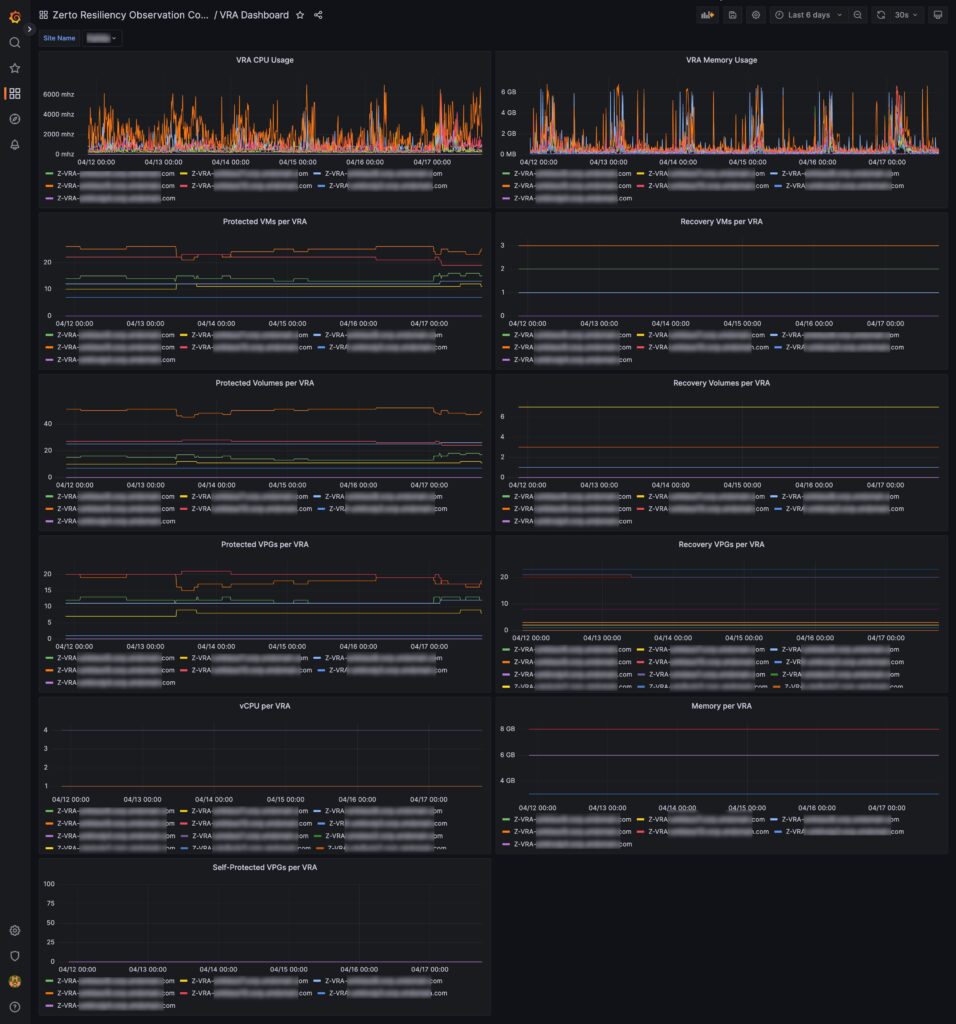Open the Help question mark icon
The image size is (956, 1024).
click(x=14, y=1006)
